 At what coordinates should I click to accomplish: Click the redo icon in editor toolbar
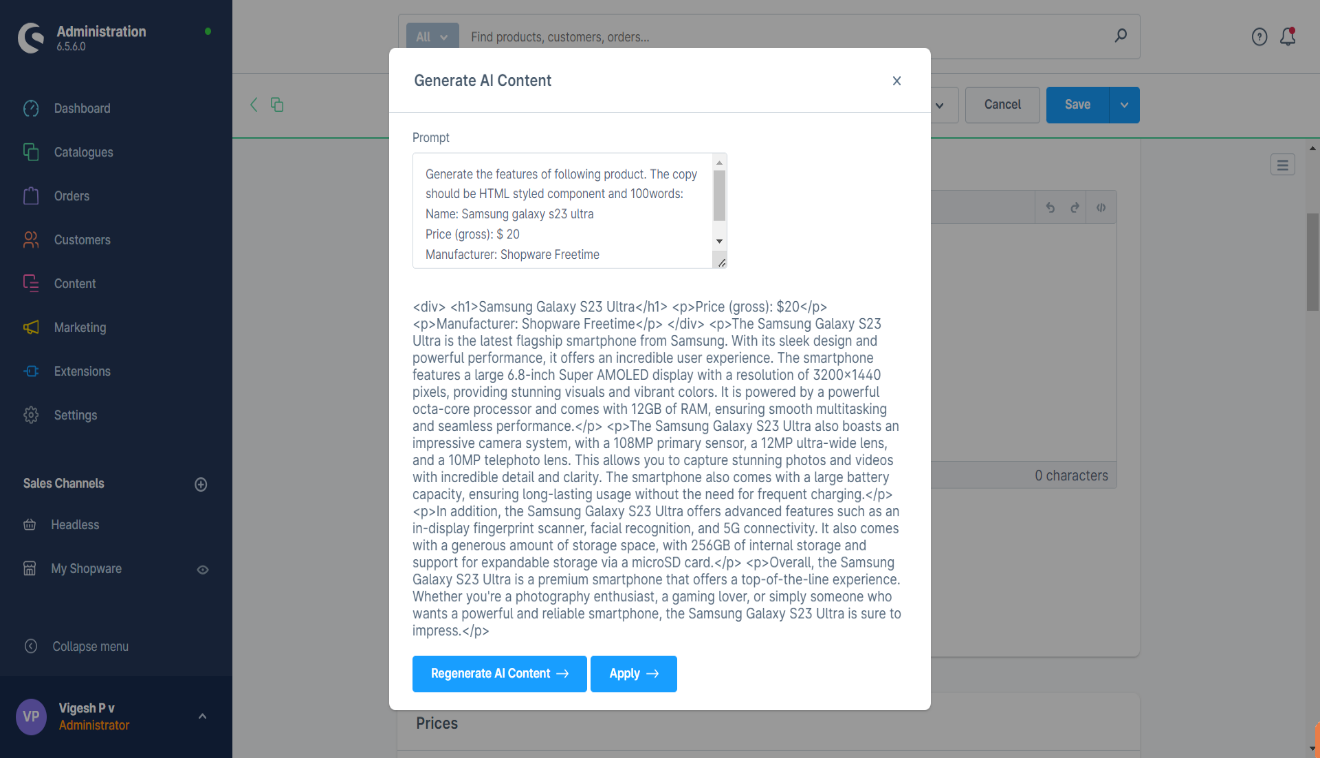[1075, 208]
